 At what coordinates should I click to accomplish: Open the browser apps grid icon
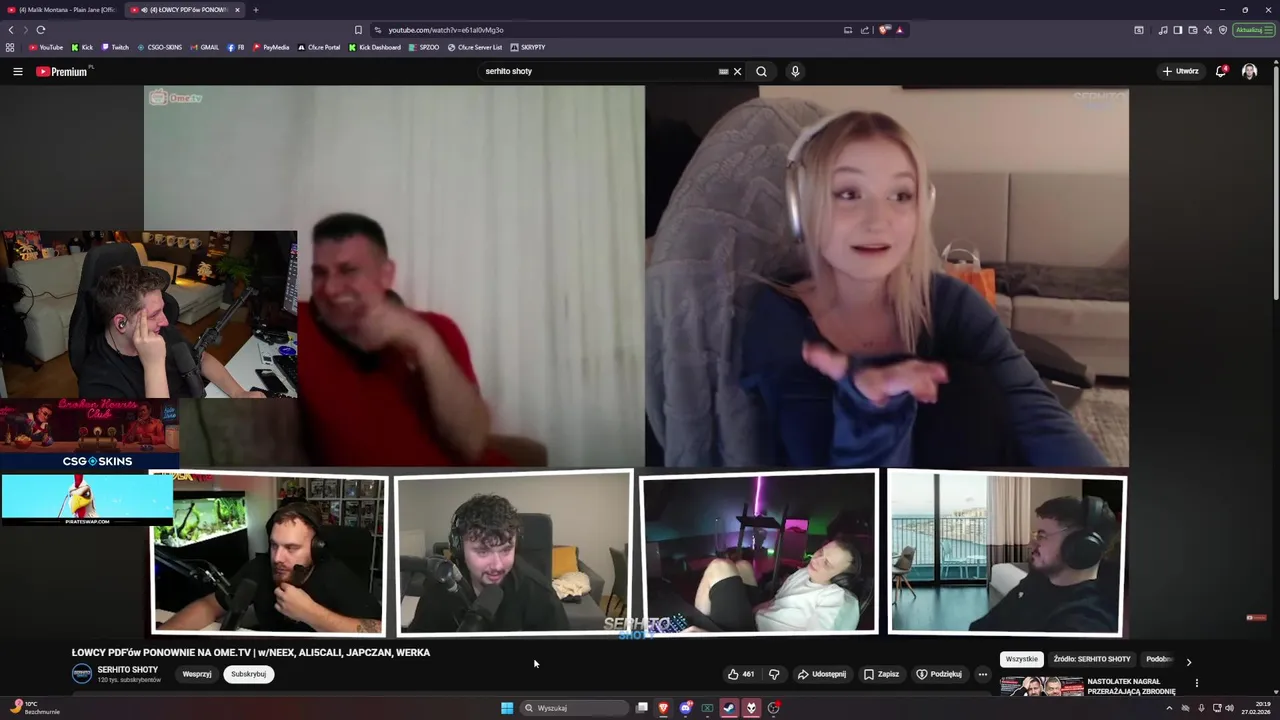pyautogui.click(x=10, y=47)
